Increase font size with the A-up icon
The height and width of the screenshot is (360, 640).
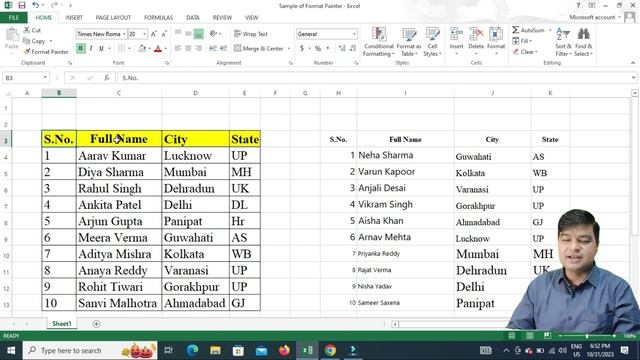(x=154, y=34)
